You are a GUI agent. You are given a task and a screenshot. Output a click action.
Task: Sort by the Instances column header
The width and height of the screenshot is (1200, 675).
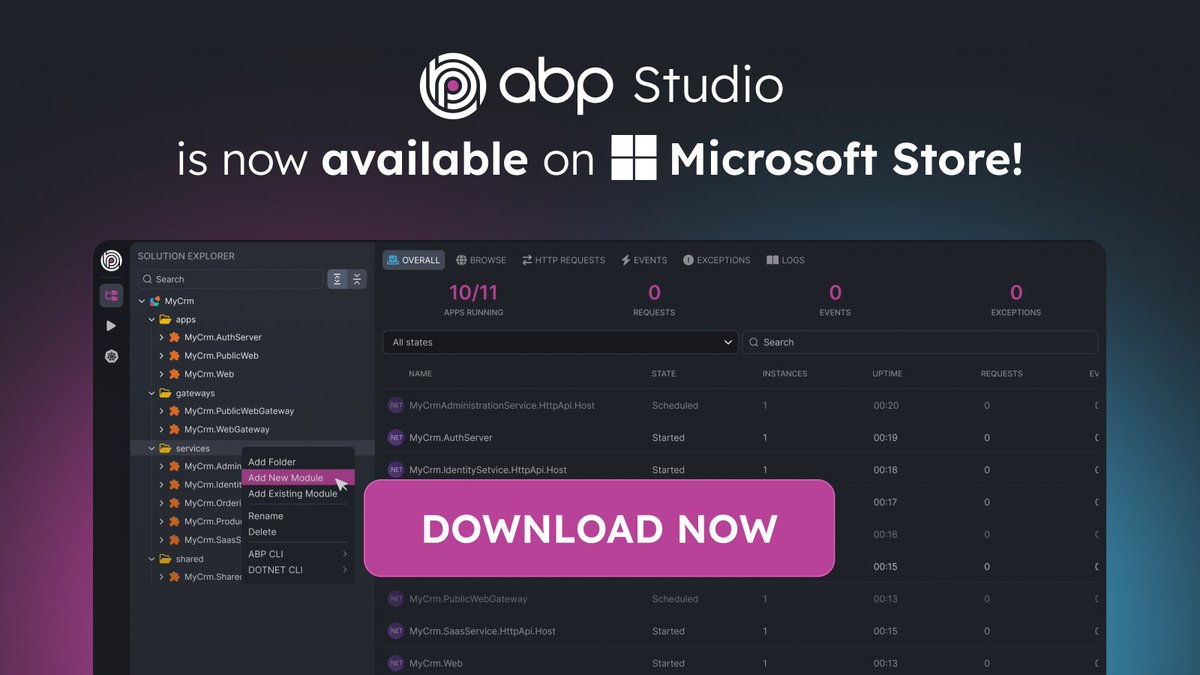[785, 374]
